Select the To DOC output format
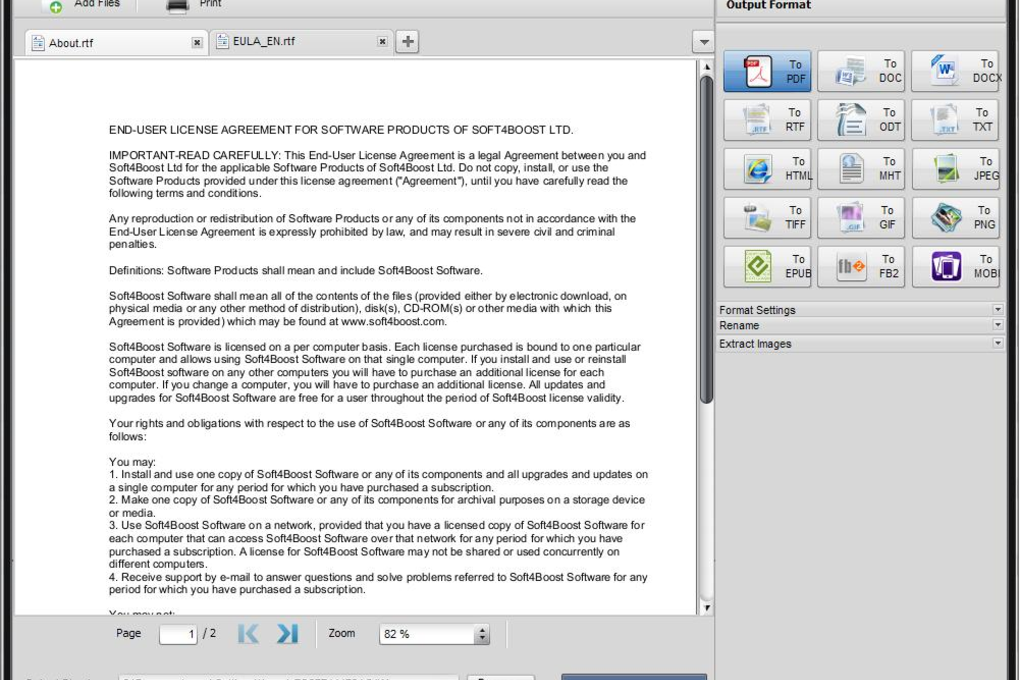 861,71
